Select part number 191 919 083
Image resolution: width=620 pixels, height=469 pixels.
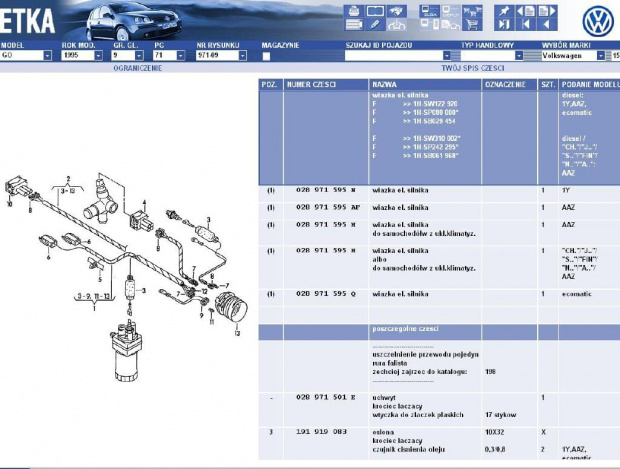321,432
